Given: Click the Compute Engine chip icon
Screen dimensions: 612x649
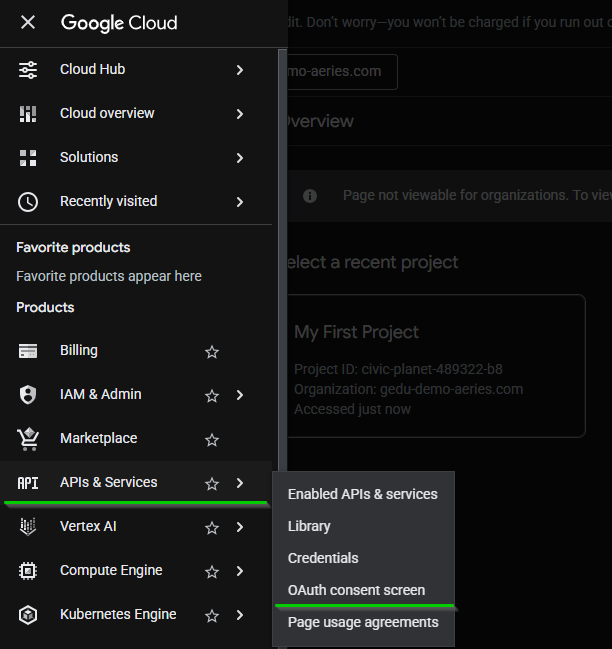Looking at the screenshot, I should point(28,571).
